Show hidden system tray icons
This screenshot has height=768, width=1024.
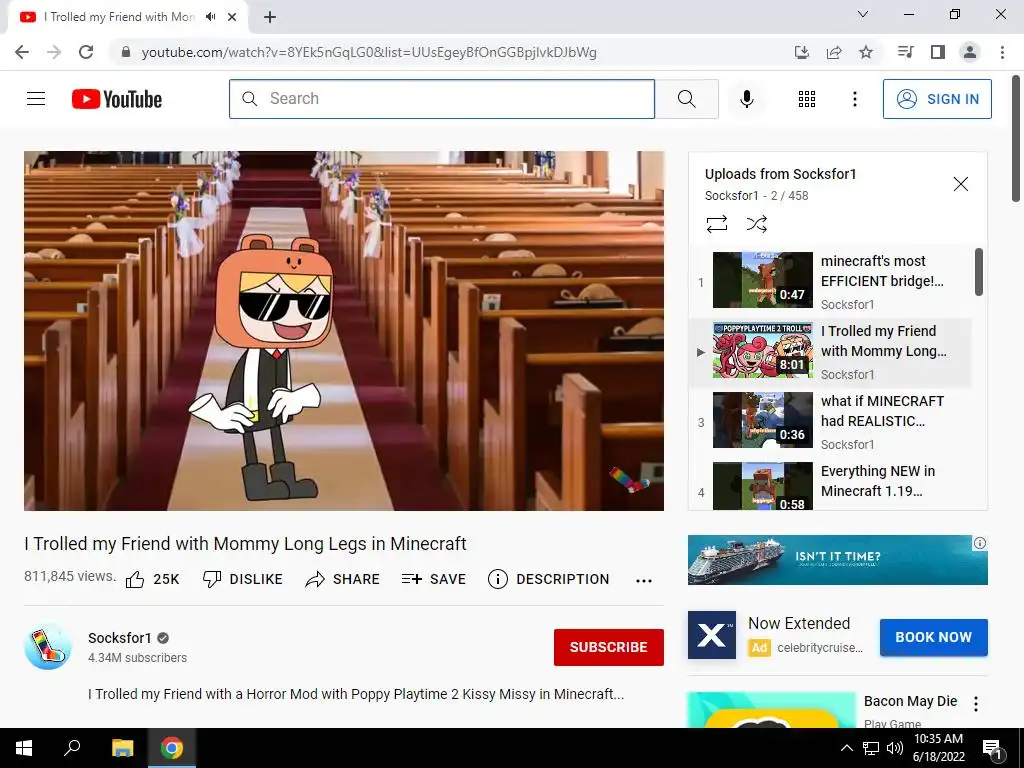(846, 748)
